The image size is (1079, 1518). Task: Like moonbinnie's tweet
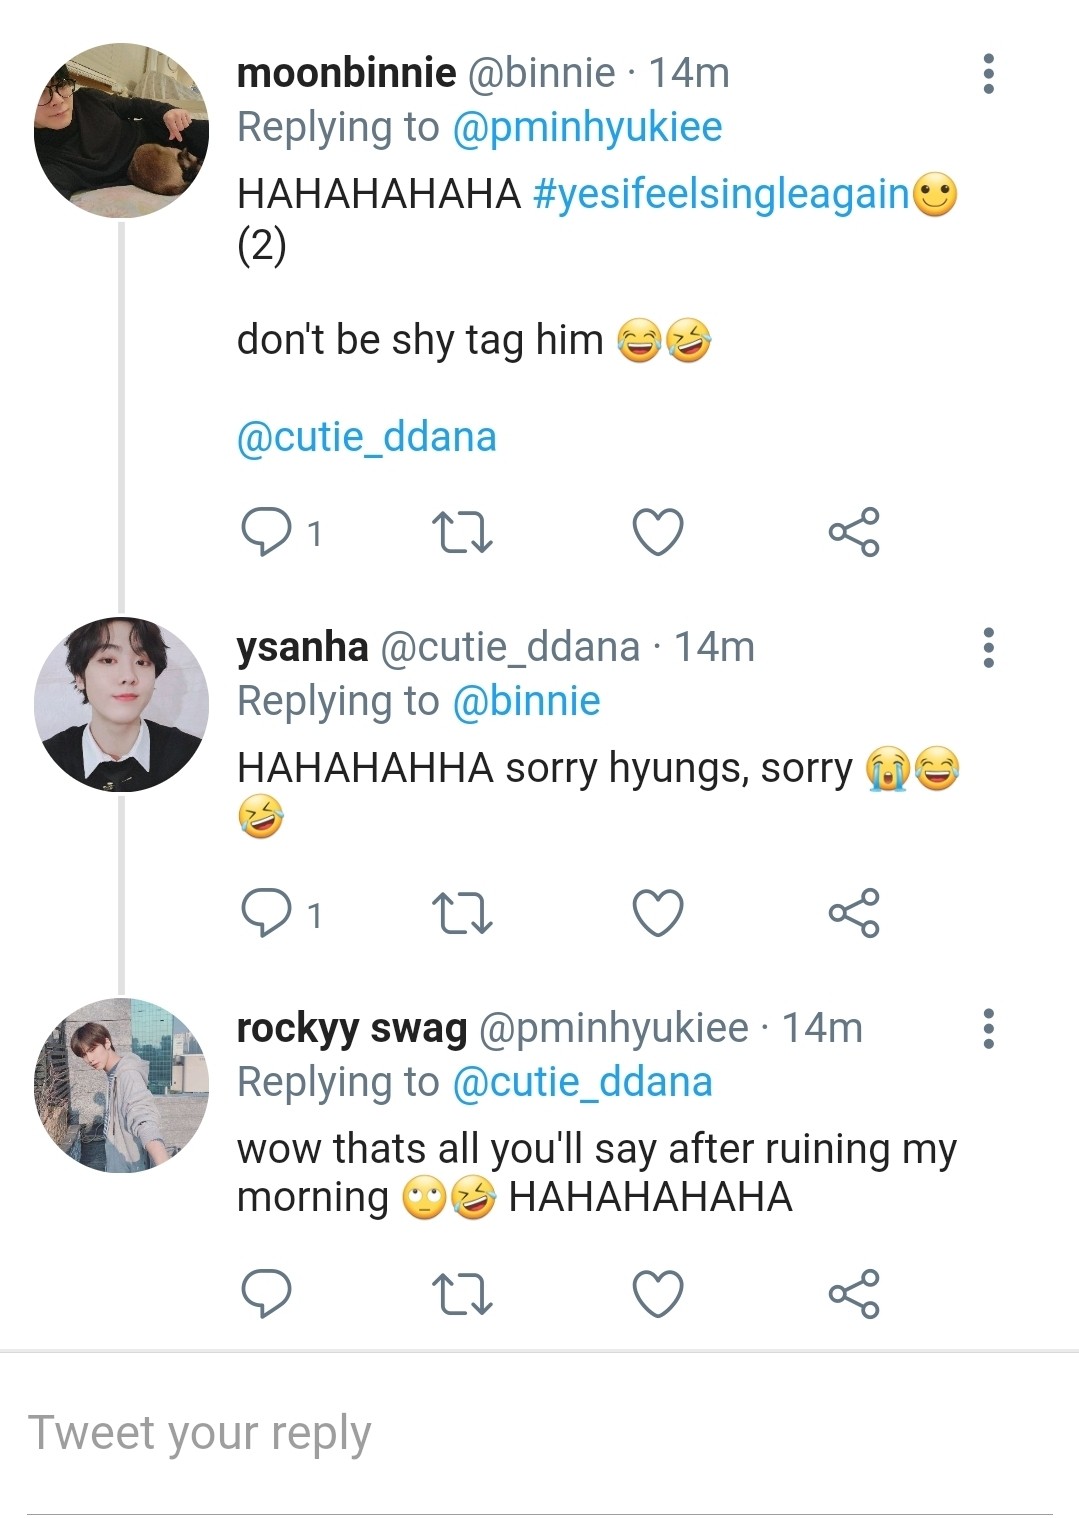[658, 531]
